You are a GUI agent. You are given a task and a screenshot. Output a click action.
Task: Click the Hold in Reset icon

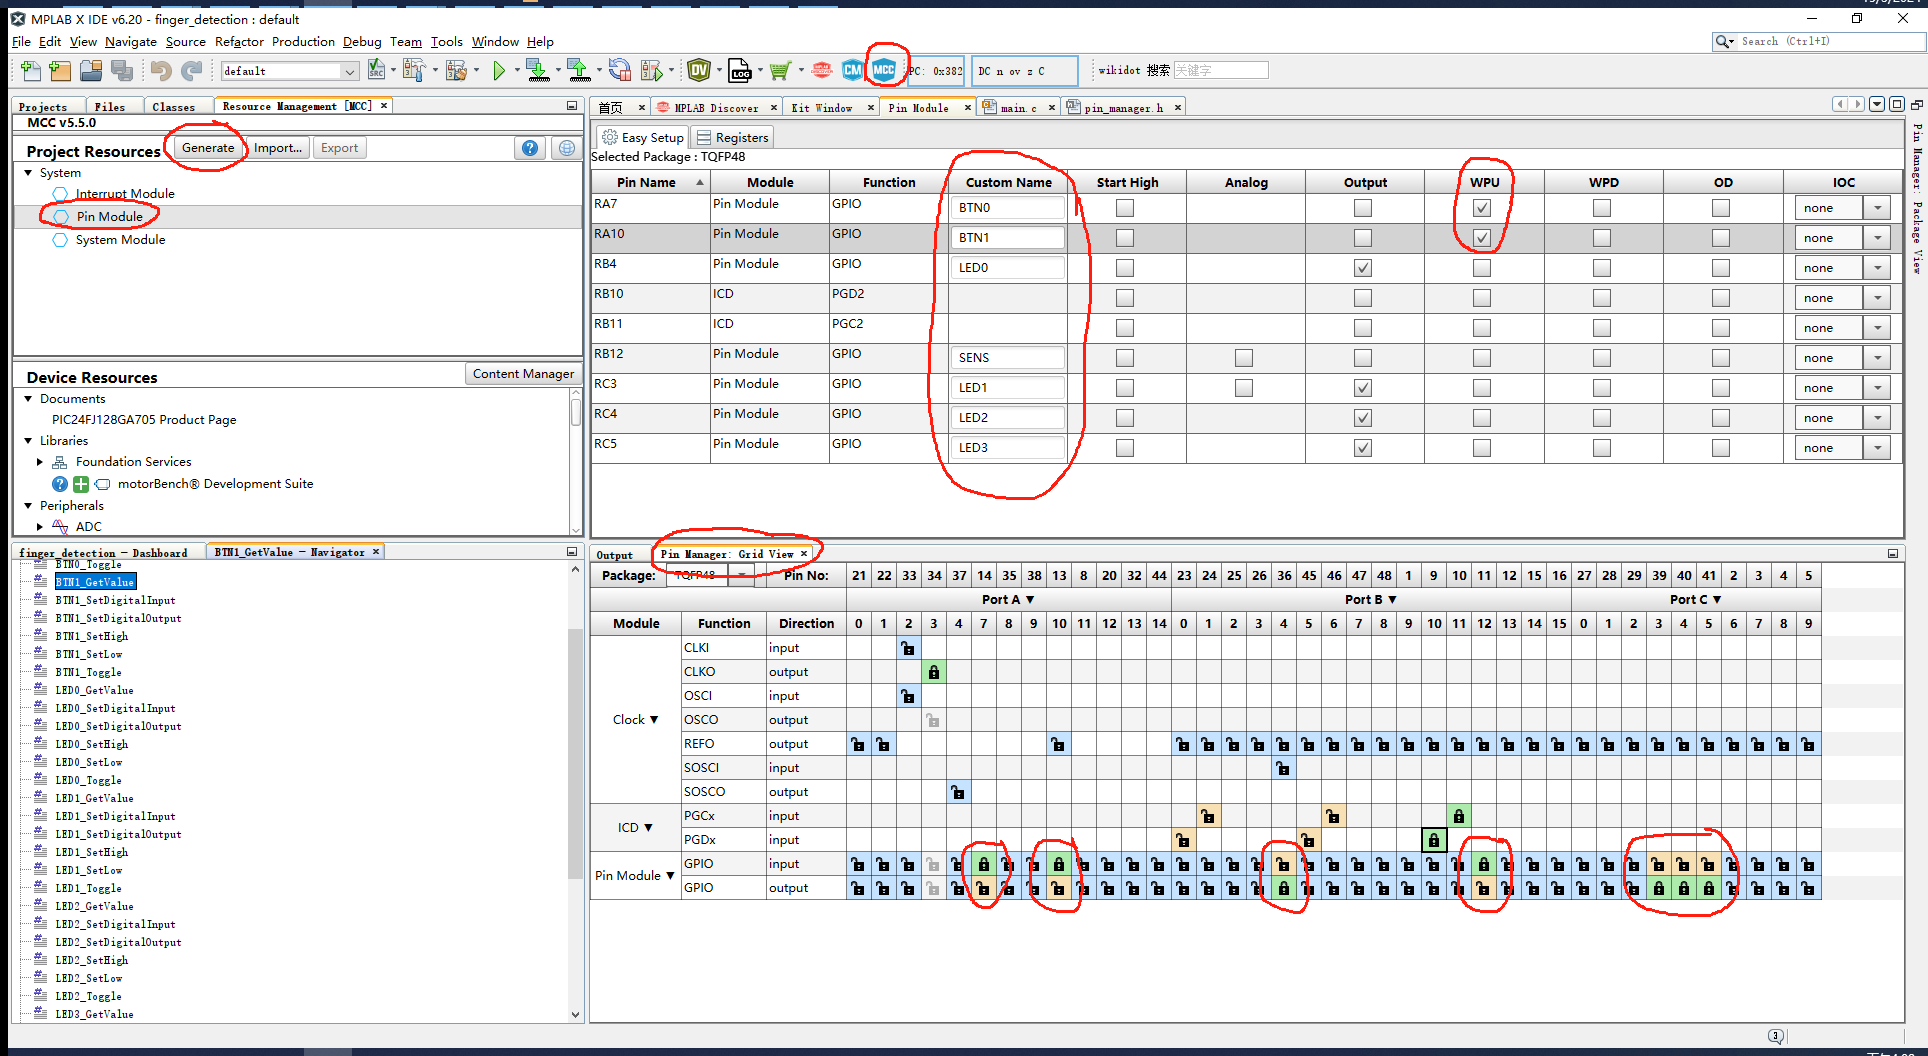point(620,70)
